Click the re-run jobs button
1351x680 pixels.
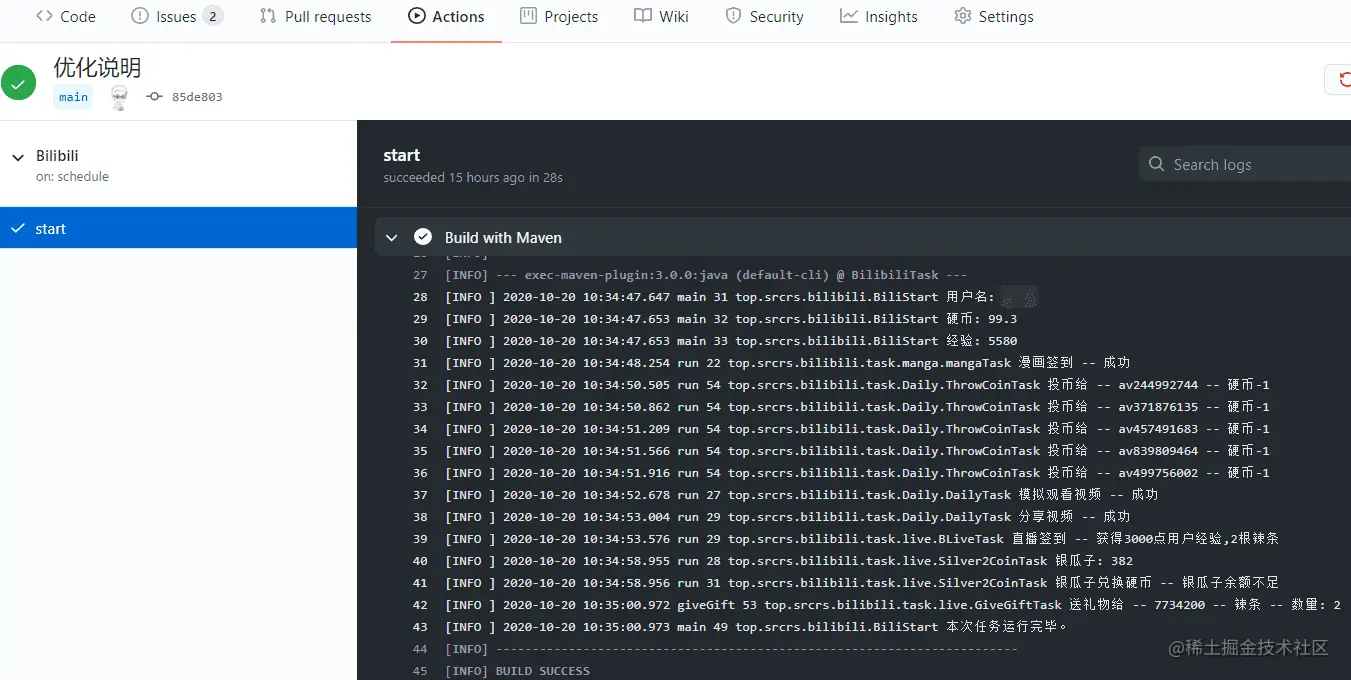(x=1338, y=80)
